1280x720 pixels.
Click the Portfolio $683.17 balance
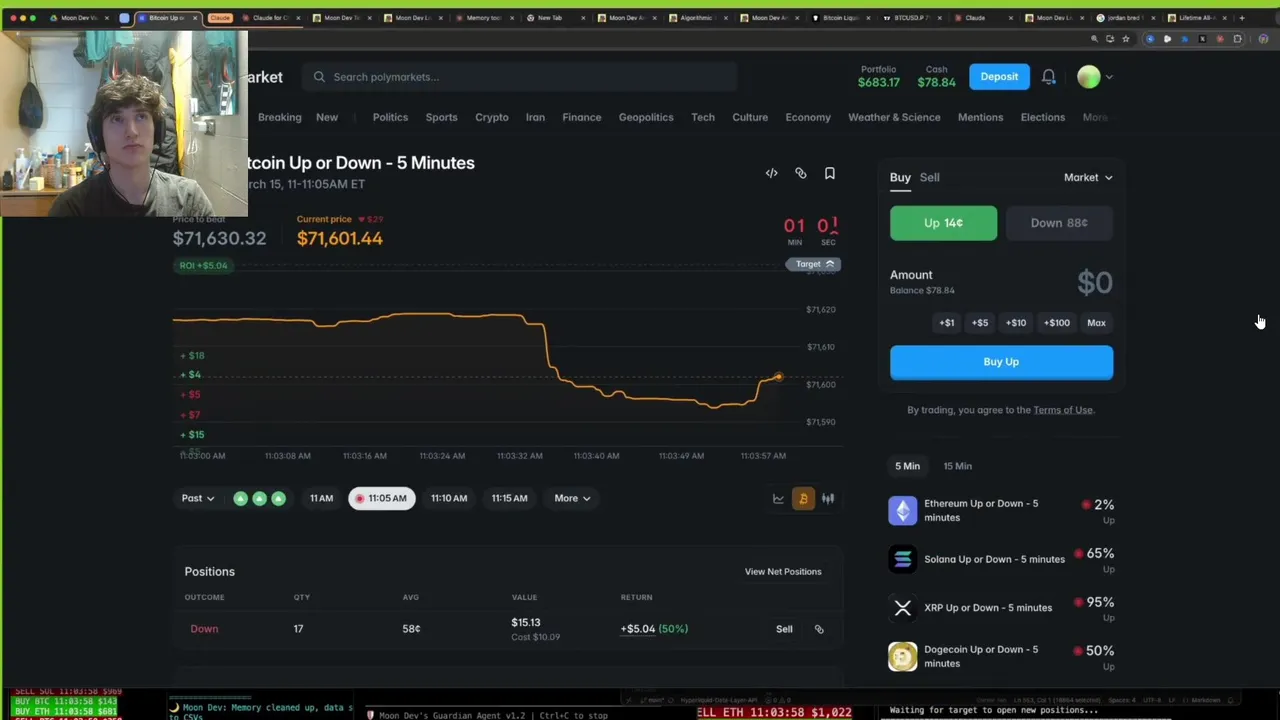pyautogui.click(x=879, y=77)
